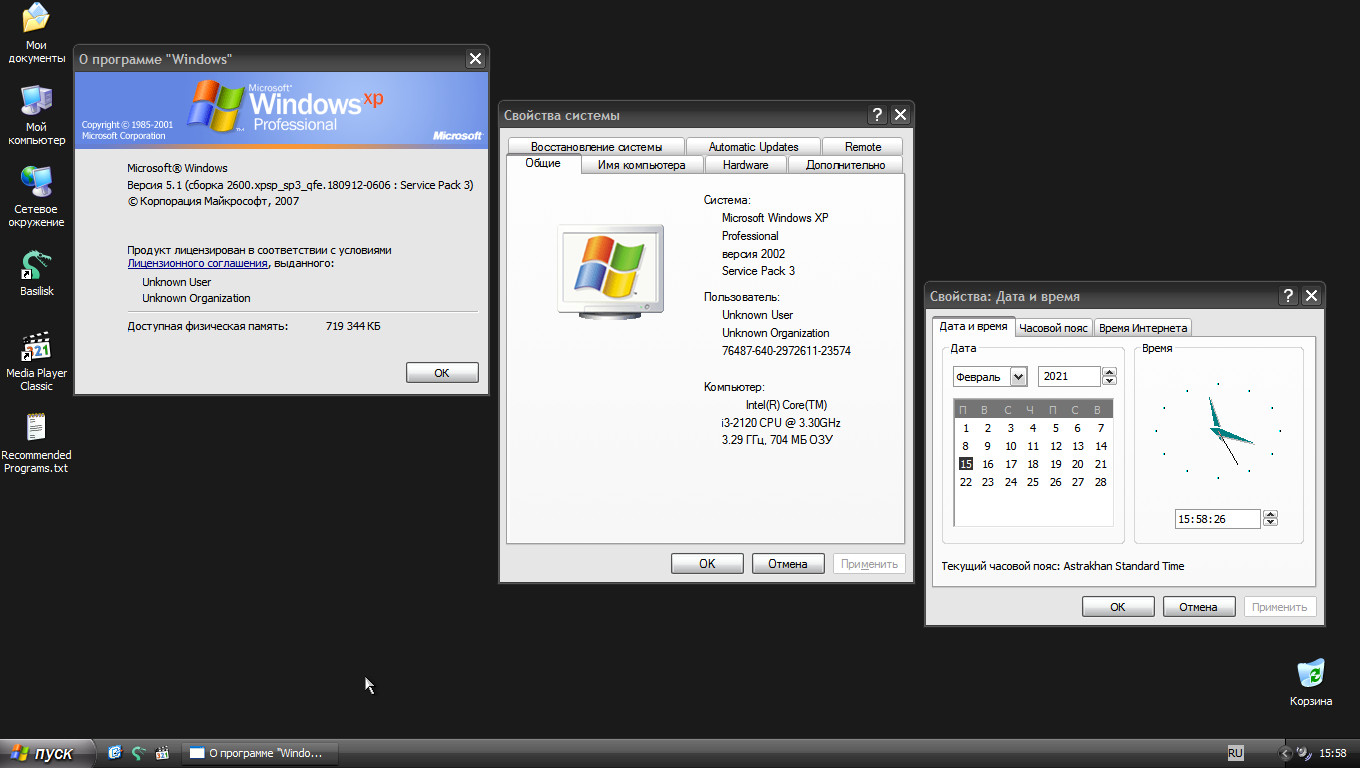
Task: Decrease the time with the down spinner
Action: click(1270, 524)
